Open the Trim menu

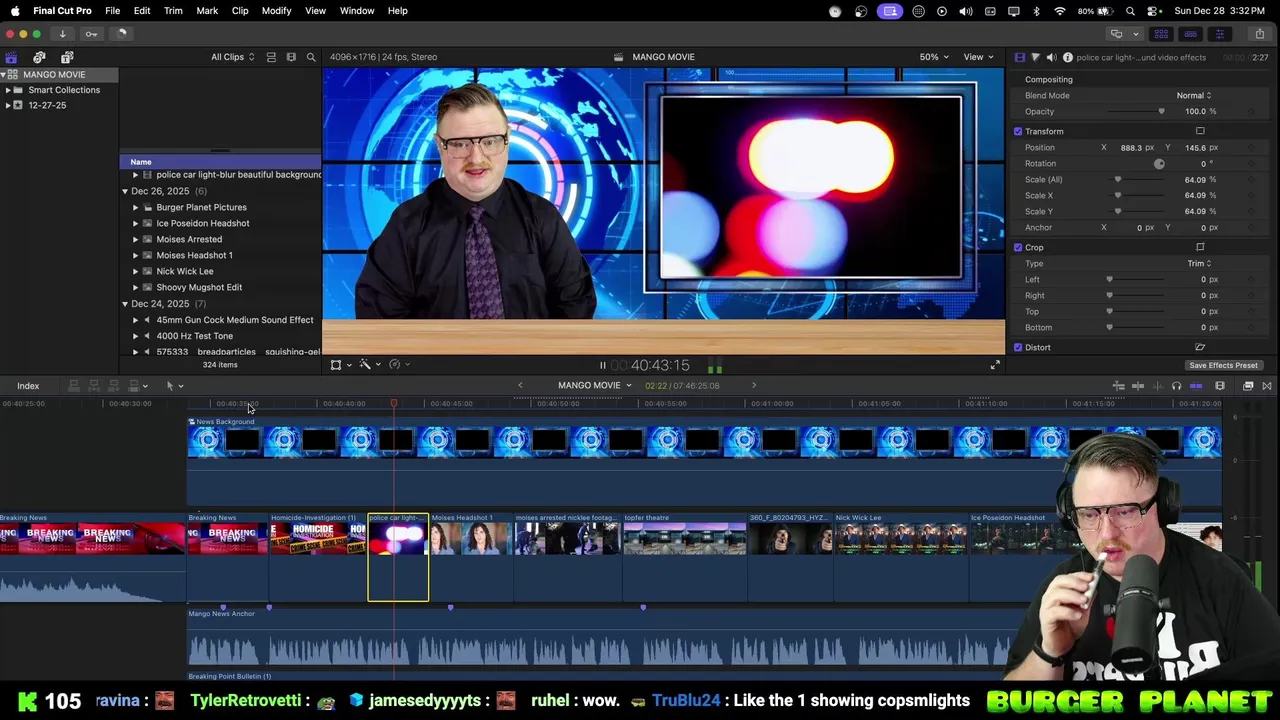(x=173, y=11)
